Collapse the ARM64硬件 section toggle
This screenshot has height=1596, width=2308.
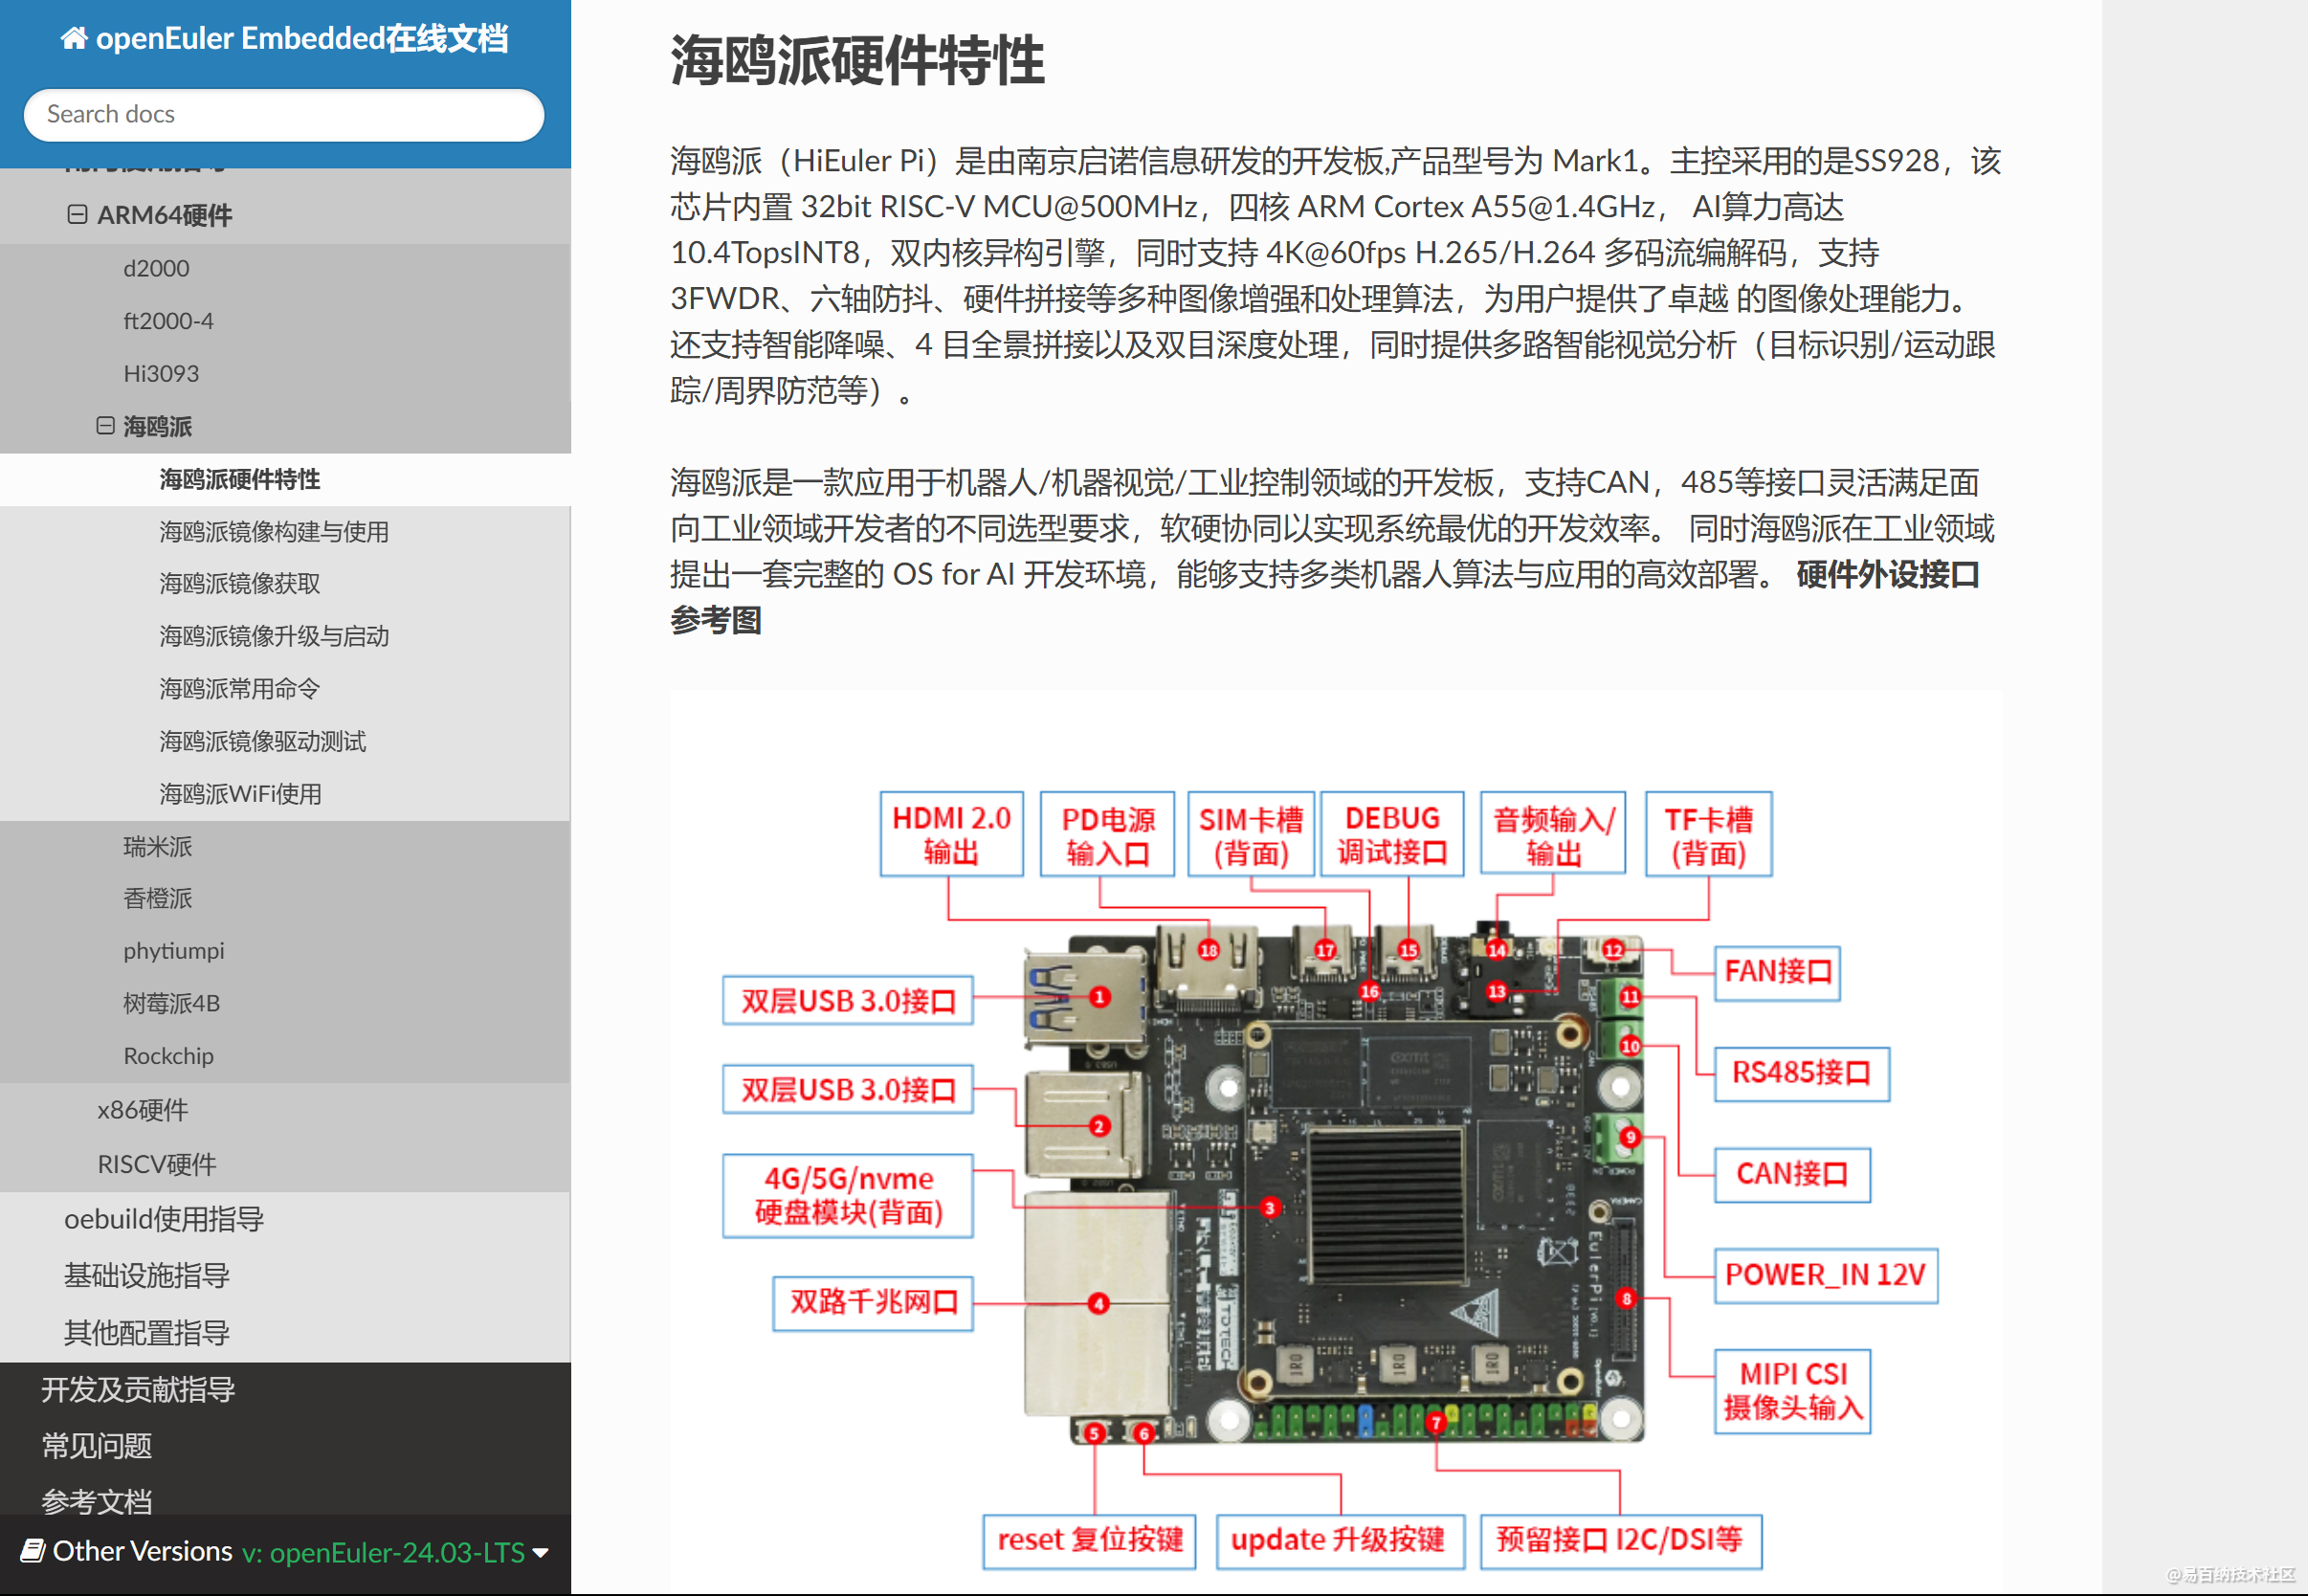point(77,214)
